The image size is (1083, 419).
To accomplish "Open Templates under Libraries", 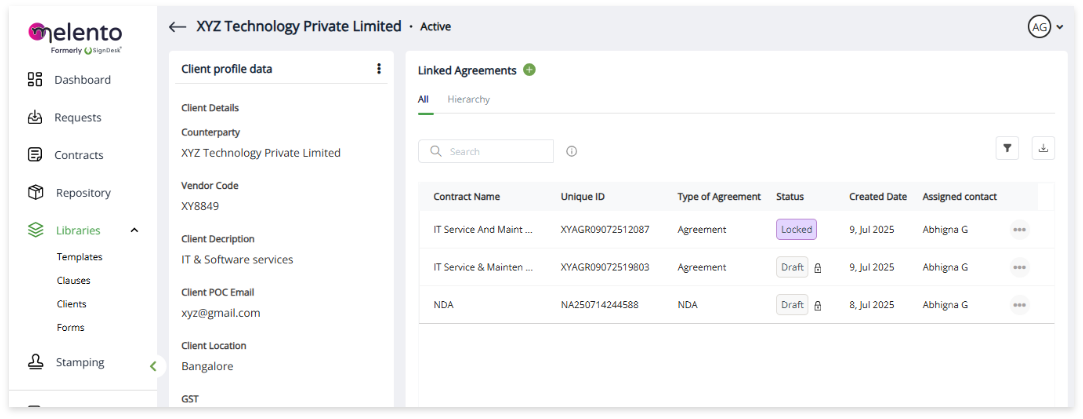I will point(79,257).
